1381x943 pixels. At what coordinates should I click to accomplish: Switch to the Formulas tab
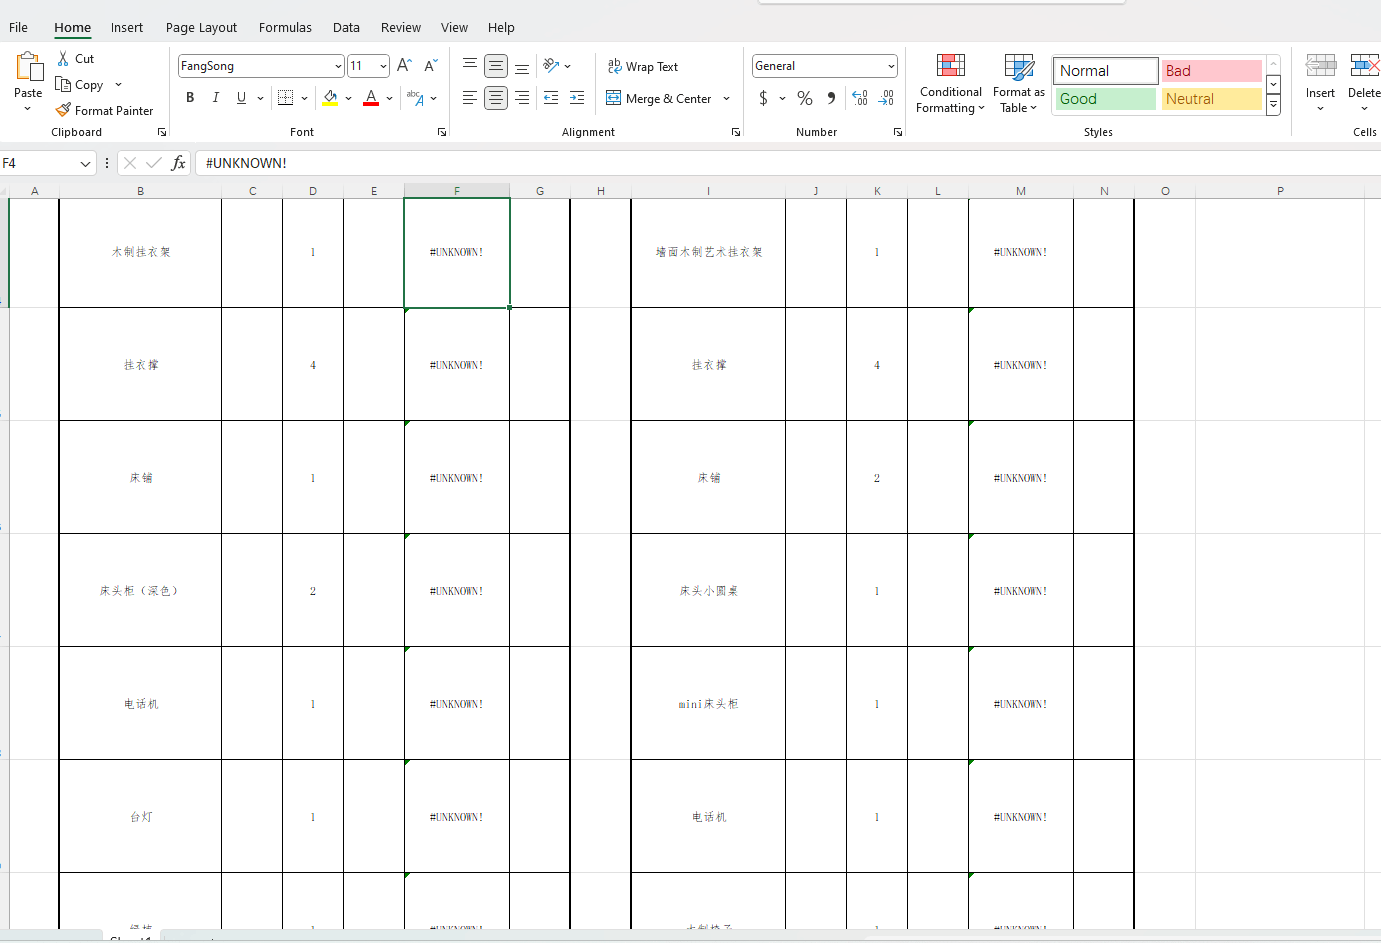(285, 27)
